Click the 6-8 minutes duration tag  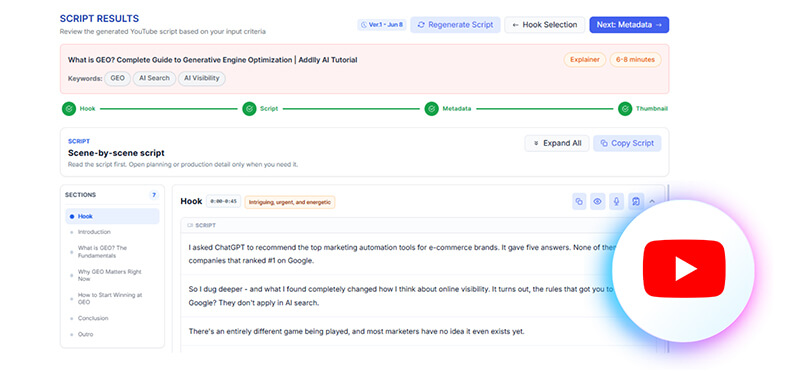point(635,60)
